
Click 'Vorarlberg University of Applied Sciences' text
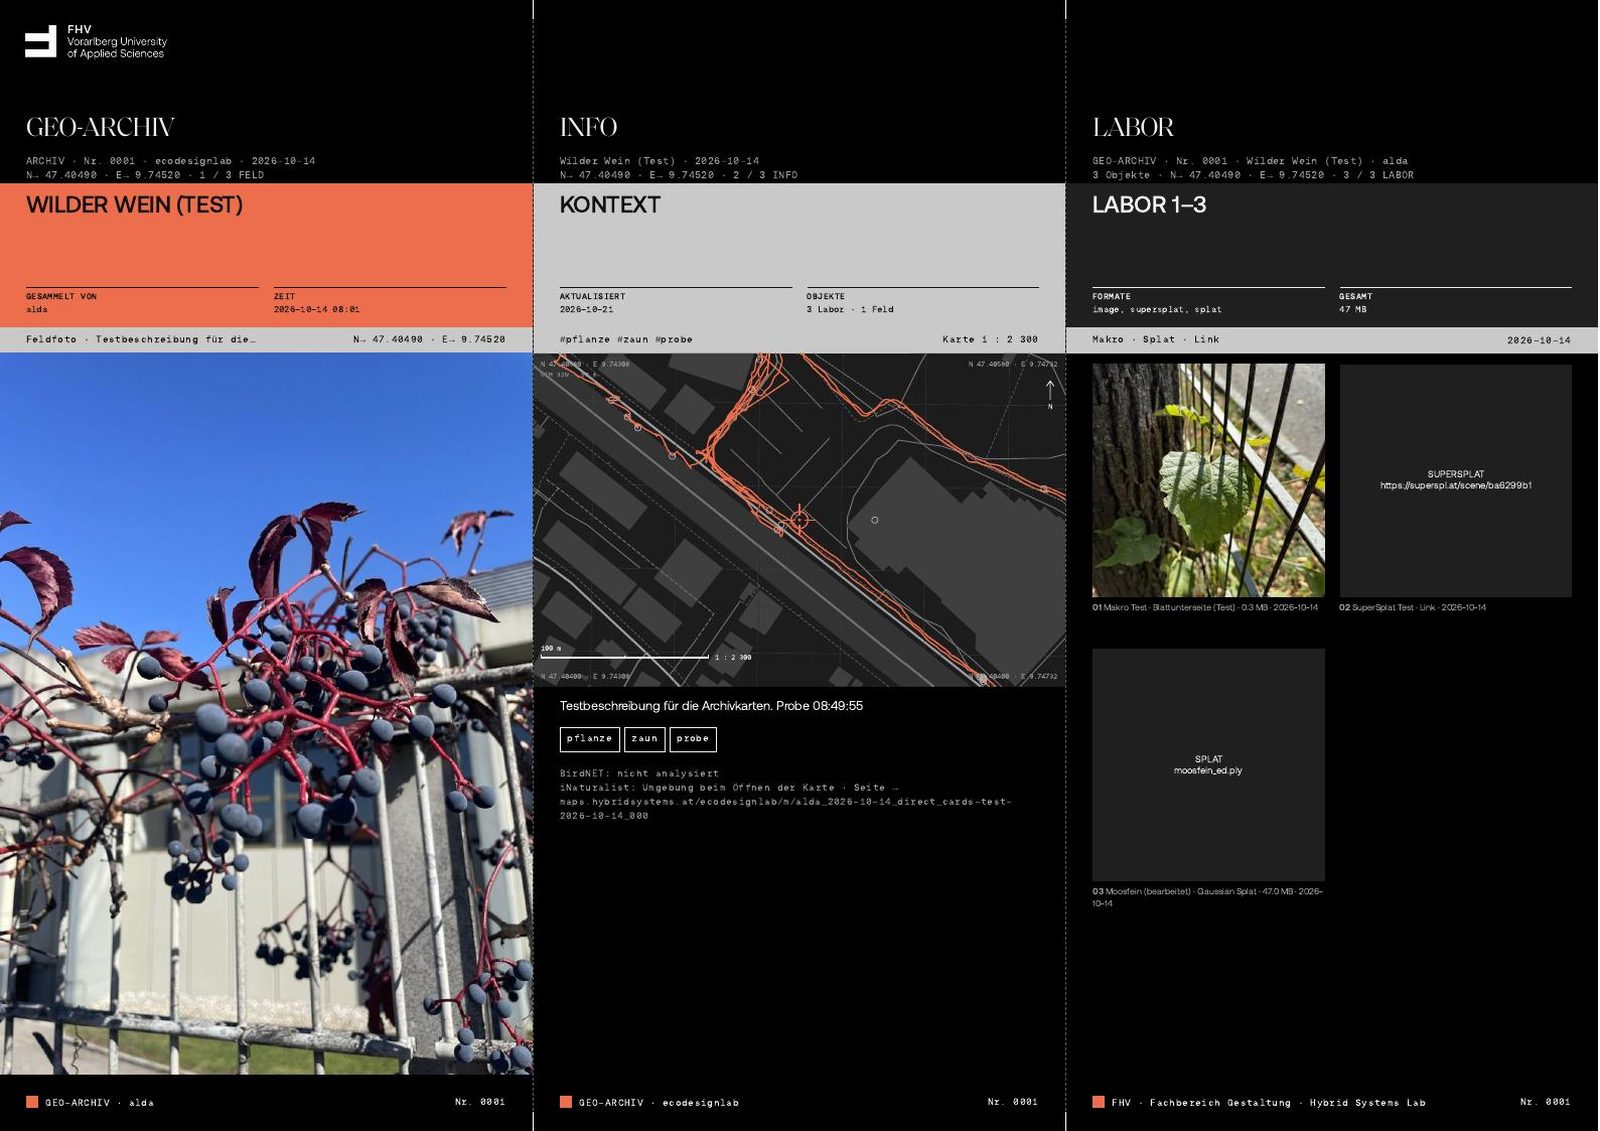pos(117,48)
